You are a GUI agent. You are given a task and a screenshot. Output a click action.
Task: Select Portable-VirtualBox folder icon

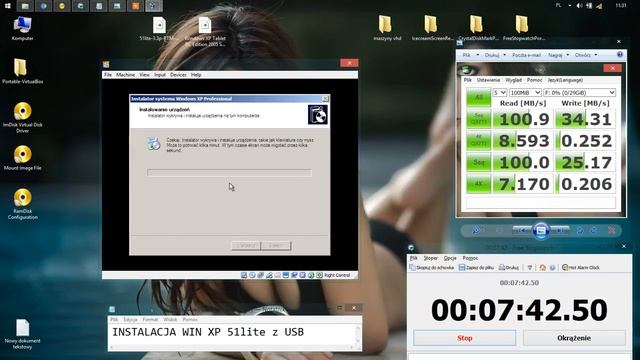[x=22, y=71]
